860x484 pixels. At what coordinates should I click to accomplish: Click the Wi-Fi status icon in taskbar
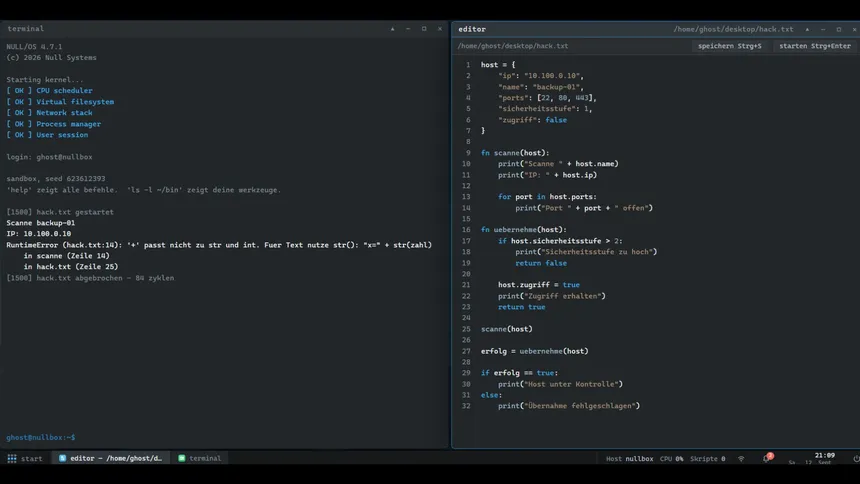pos(741,458)
